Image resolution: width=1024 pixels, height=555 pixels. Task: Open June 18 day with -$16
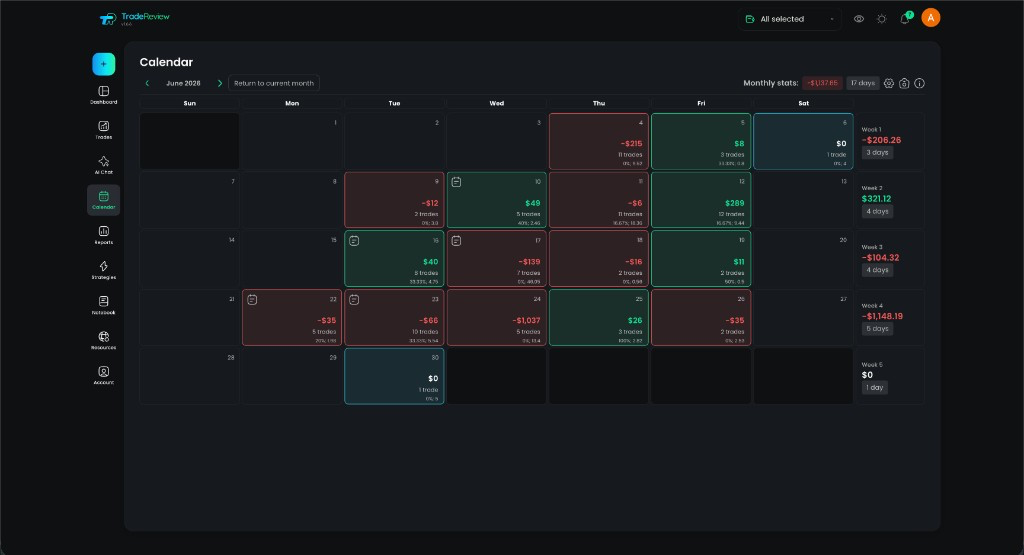coord(599,259)
